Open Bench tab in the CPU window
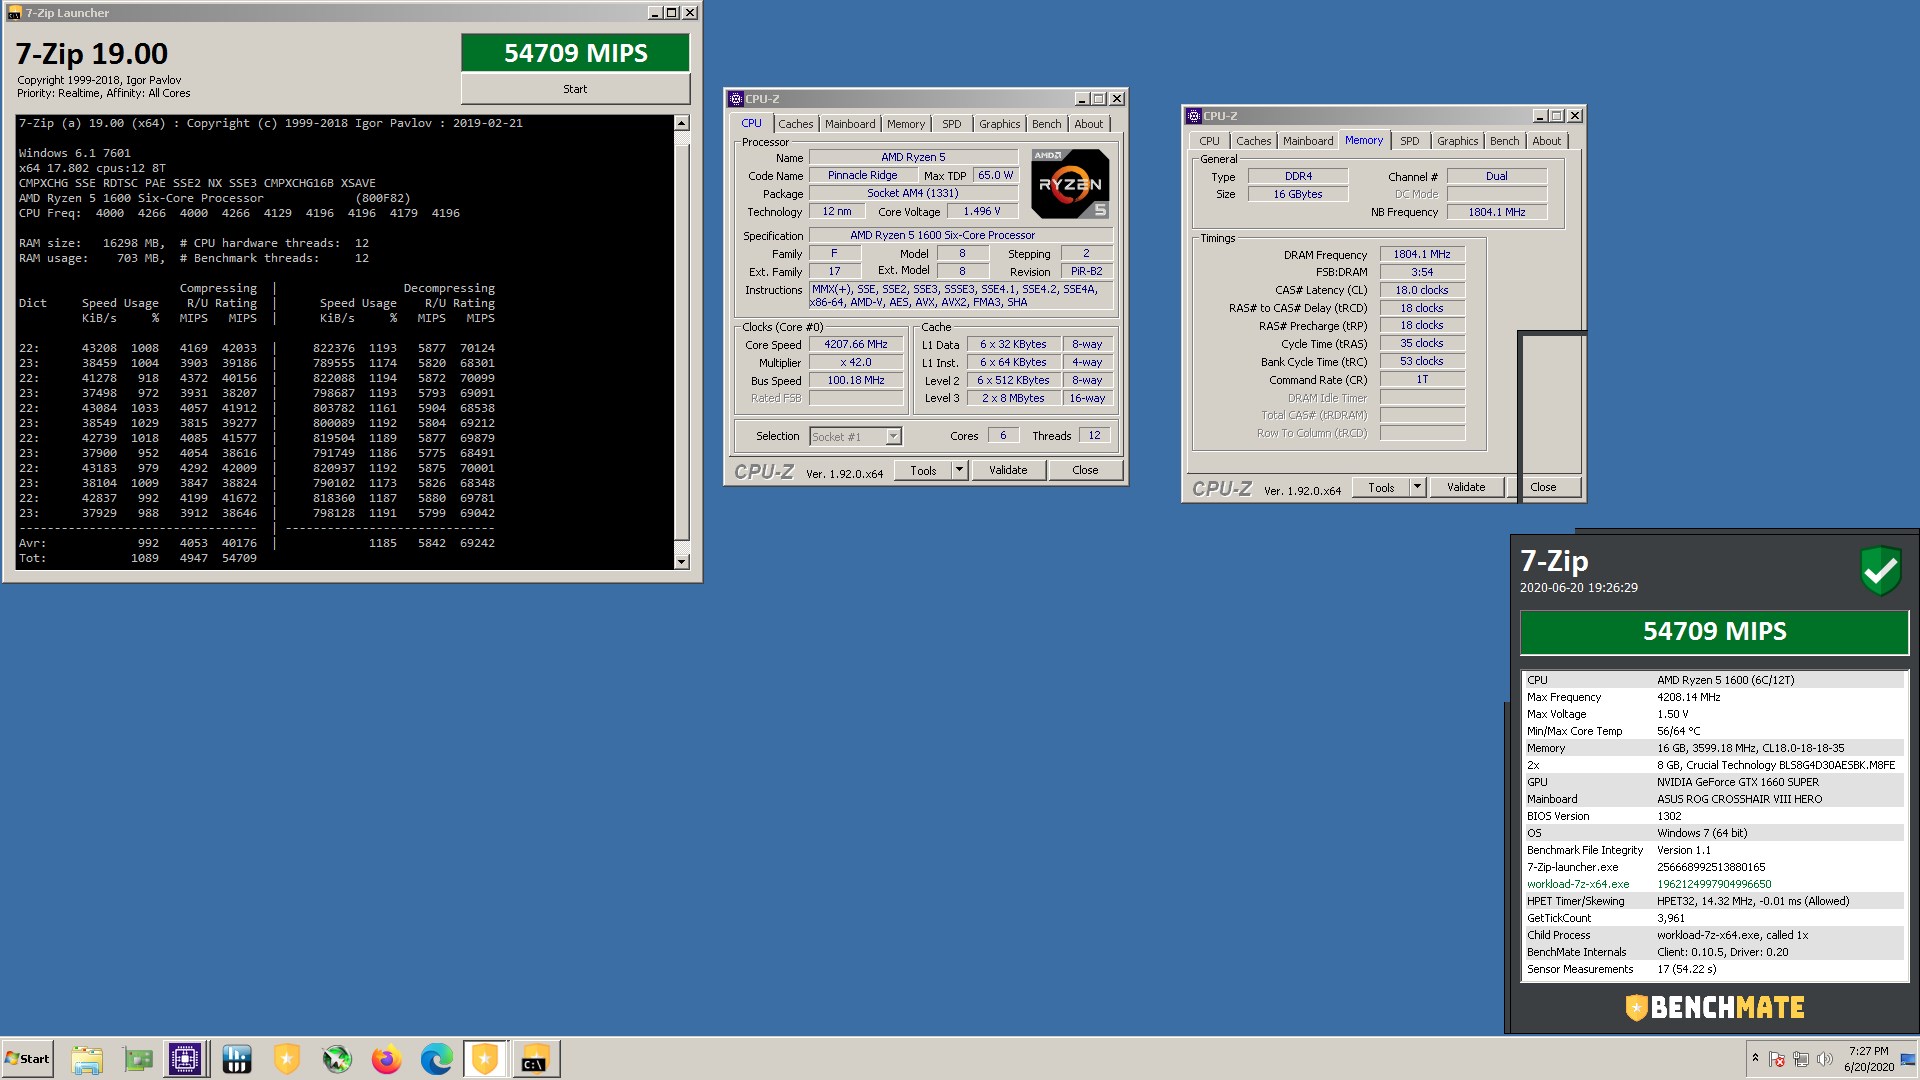This screenshot has height=1080, width=1920. (x=1047, y=124)
